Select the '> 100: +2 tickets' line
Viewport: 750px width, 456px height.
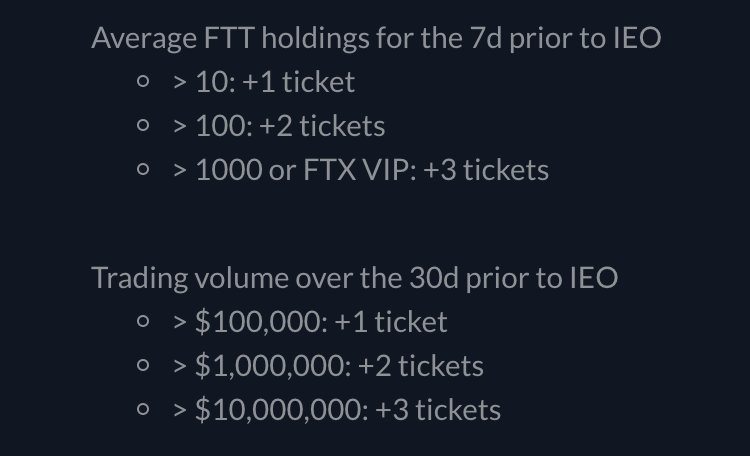click(279, 126)
